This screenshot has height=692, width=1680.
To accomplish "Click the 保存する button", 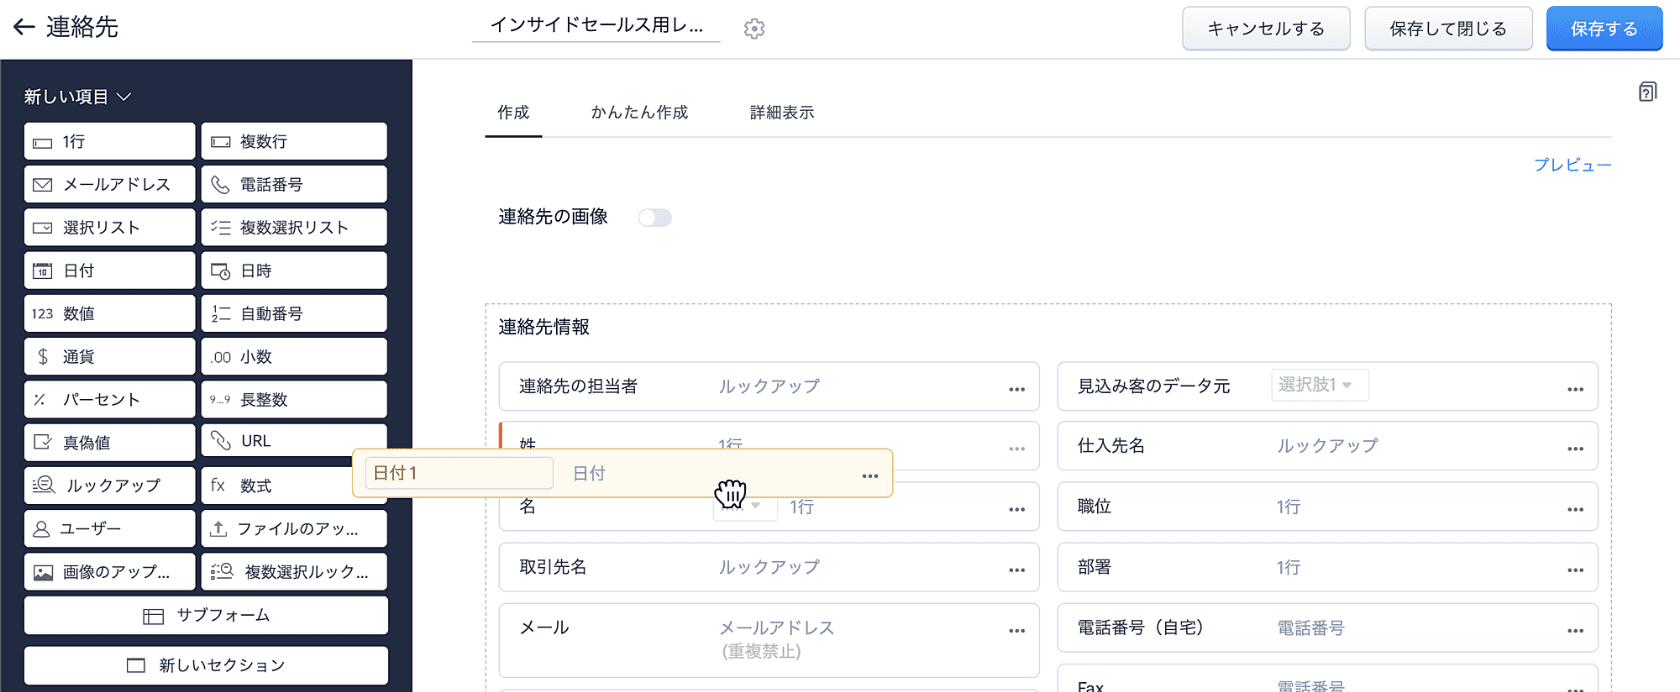I will [x=1603, y=29].
